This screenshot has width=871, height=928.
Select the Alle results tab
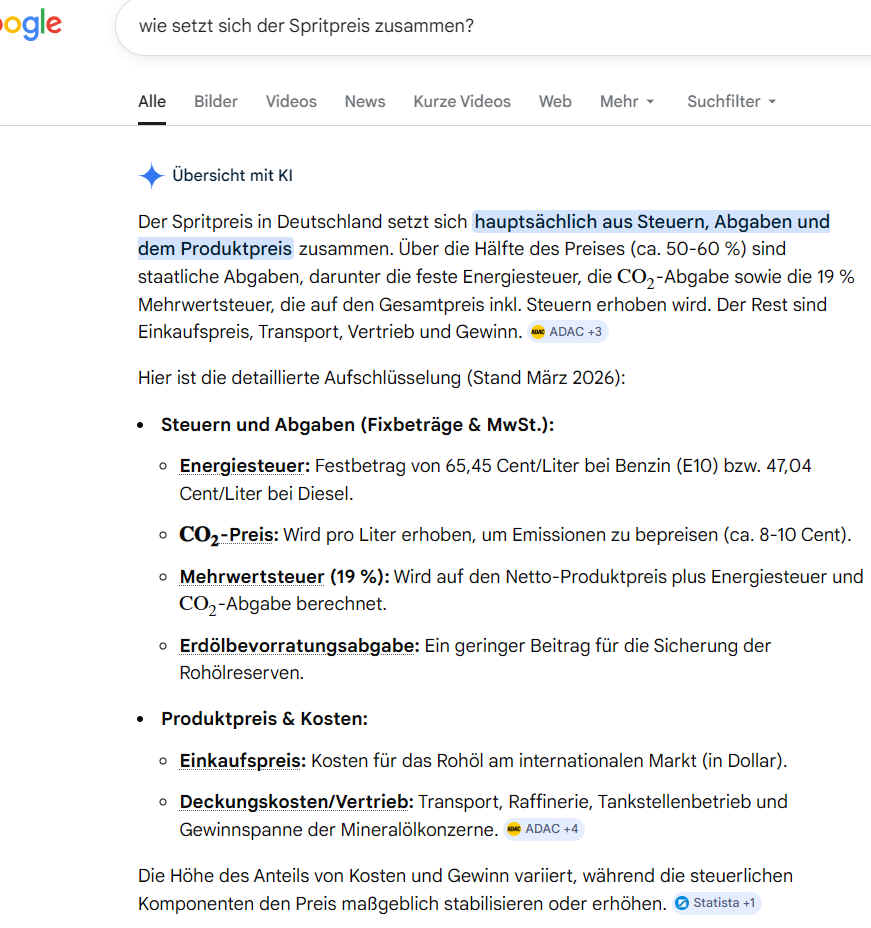152,101
